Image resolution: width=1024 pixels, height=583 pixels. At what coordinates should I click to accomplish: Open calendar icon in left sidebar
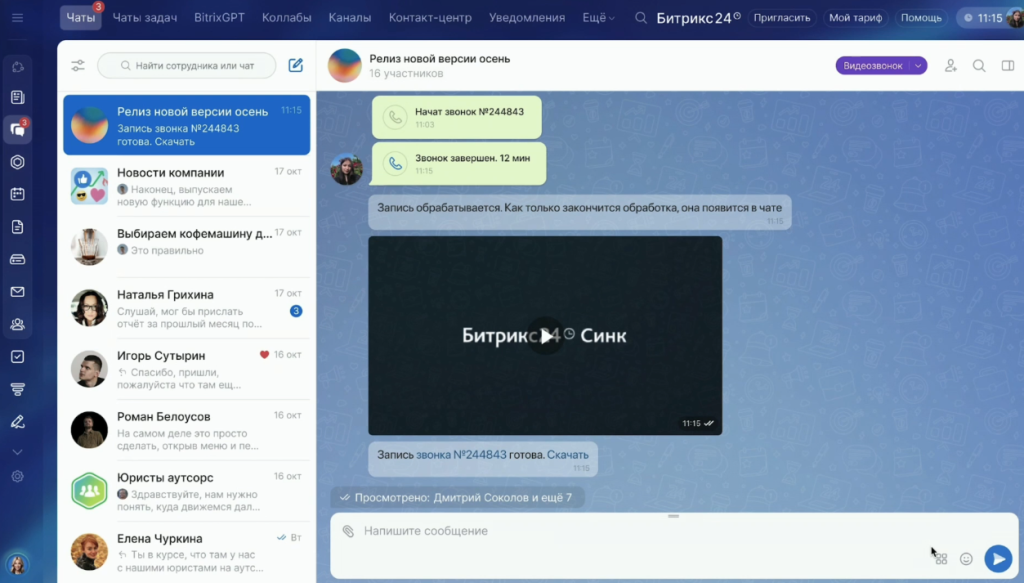tap(17, 194)
